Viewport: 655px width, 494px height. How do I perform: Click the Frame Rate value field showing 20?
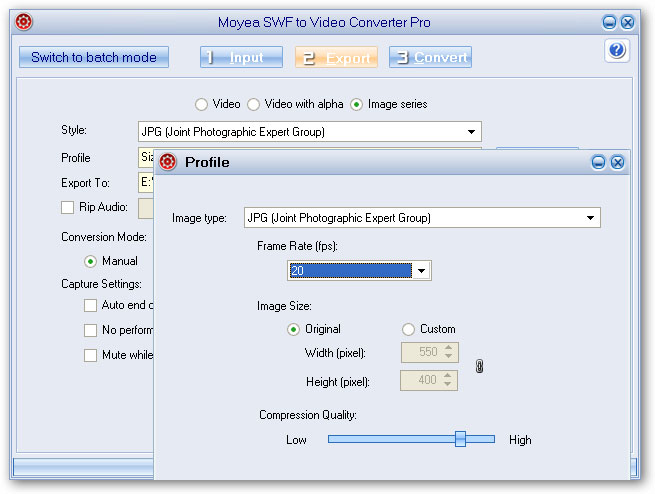coord(350,271)
